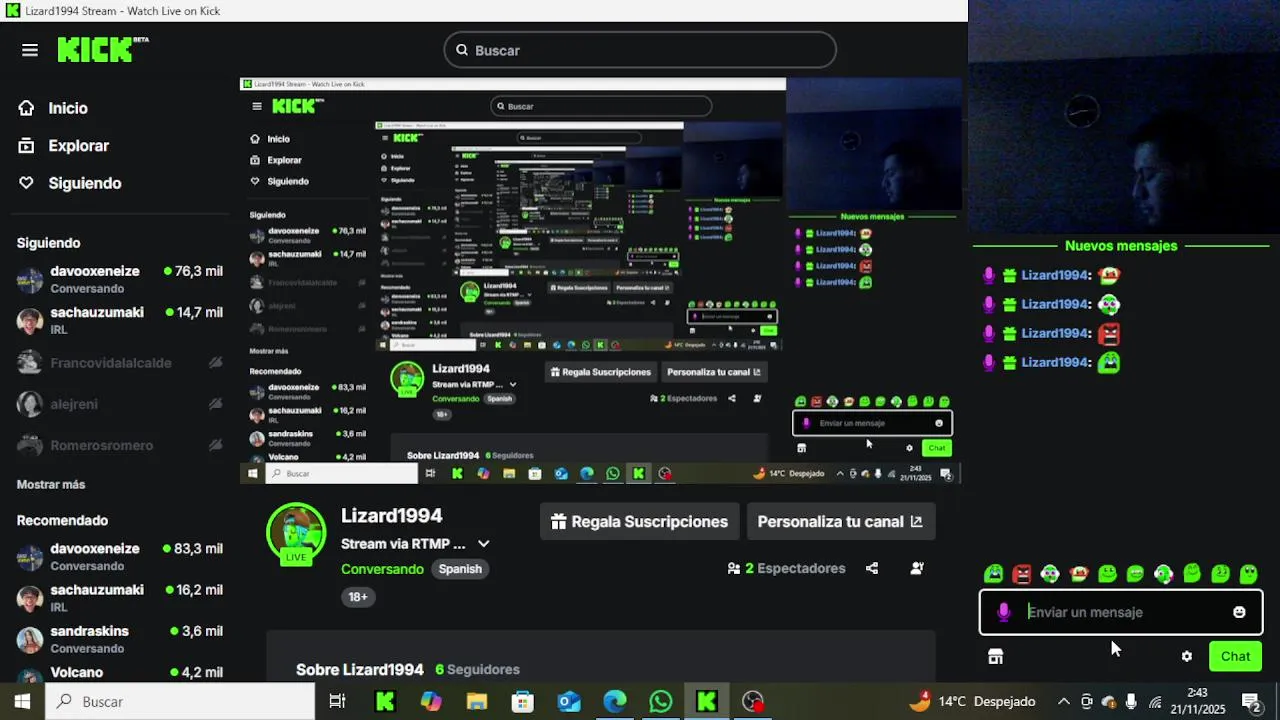
Task: Click the Stream via RTMP title text
Action: (x=403, y=544)
